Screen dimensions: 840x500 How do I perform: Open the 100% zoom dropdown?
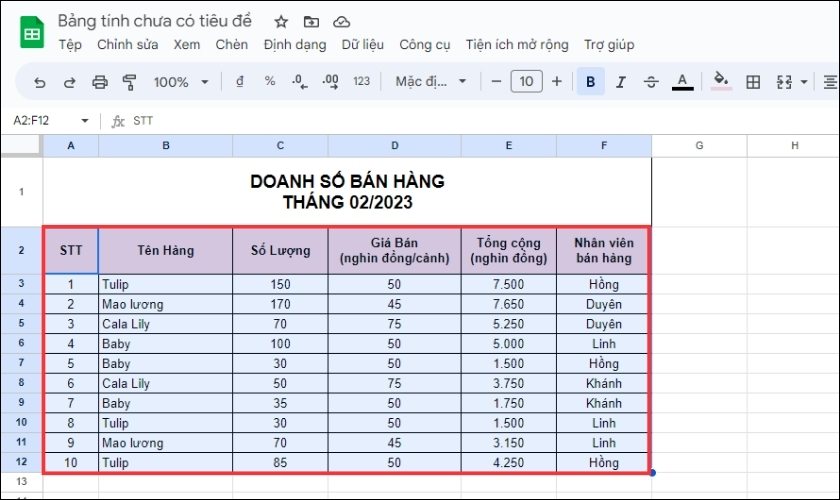181,82
